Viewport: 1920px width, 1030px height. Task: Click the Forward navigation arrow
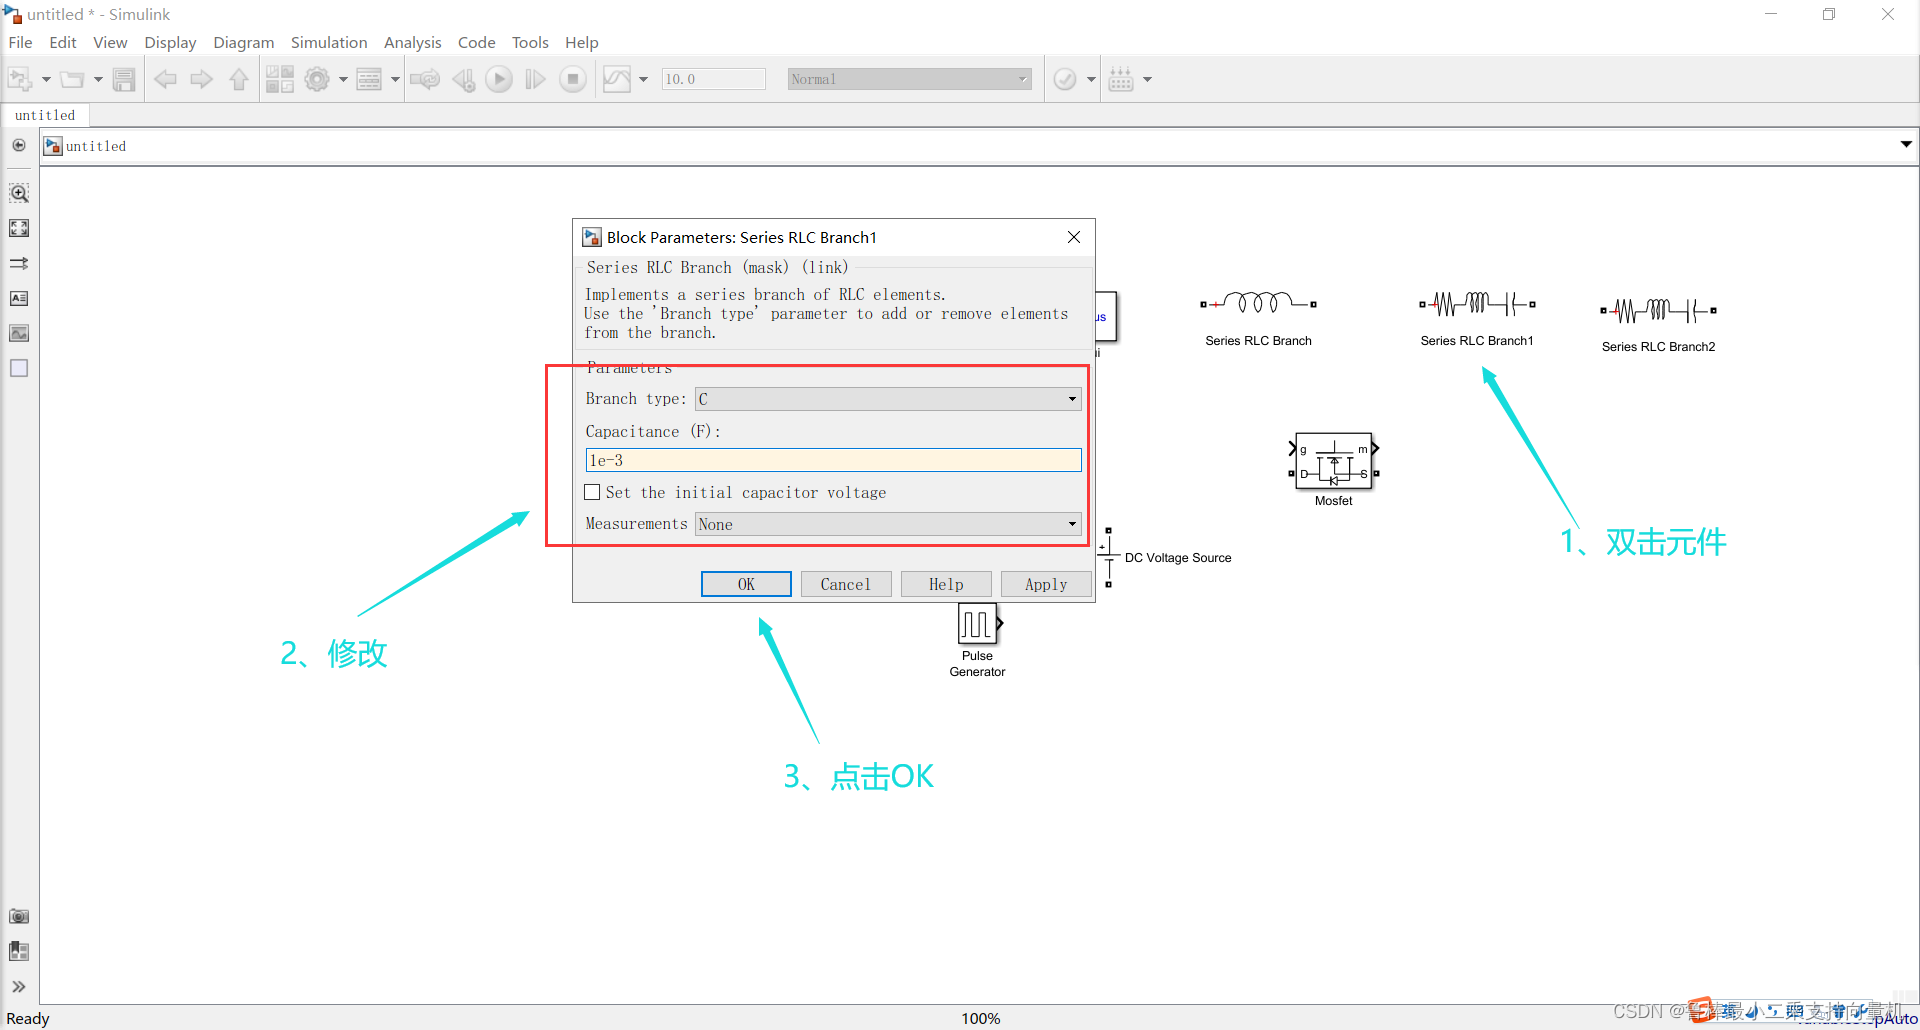[202, 79]
